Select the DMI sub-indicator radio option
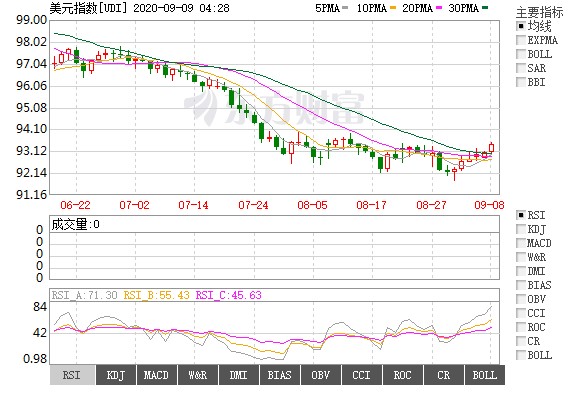The image size is (571, 398). pyautogui.click(x=521, y=271)
